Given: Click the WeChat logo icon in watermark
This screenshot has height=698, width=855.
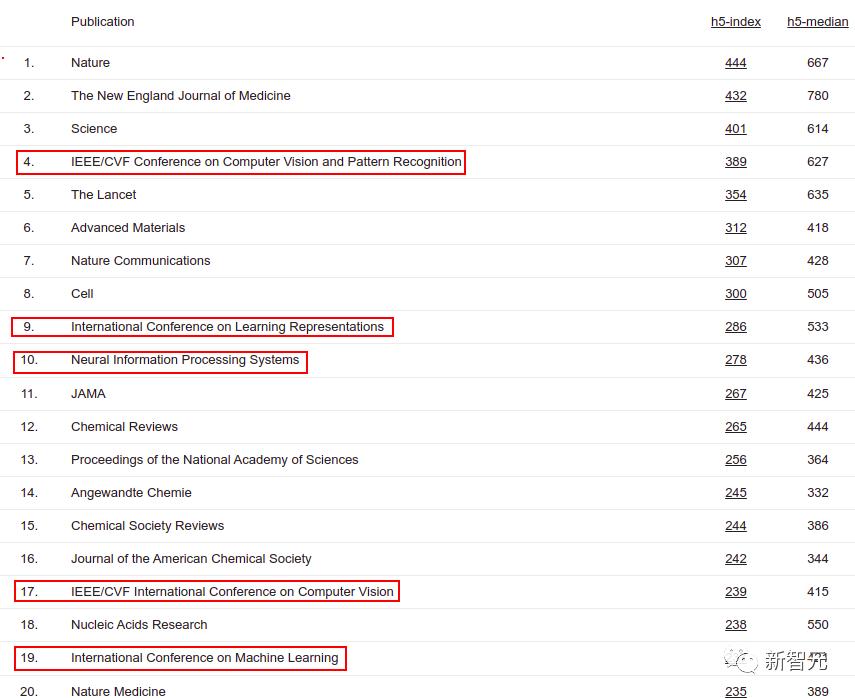Looking at the screenshot, I should coord(743,660).
